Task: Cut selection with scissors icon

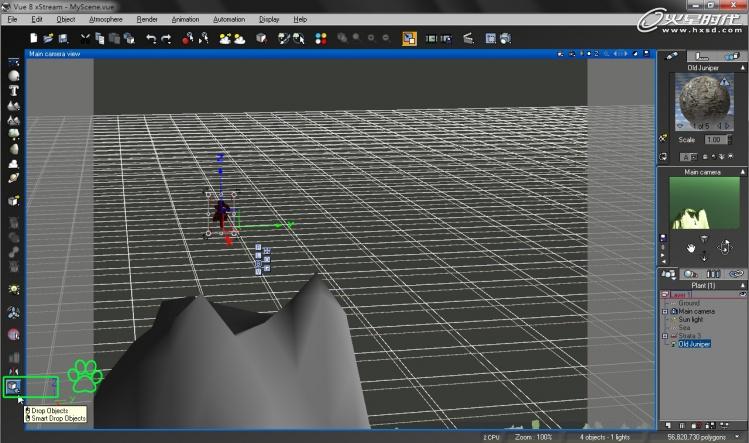Action: (85, 38)
